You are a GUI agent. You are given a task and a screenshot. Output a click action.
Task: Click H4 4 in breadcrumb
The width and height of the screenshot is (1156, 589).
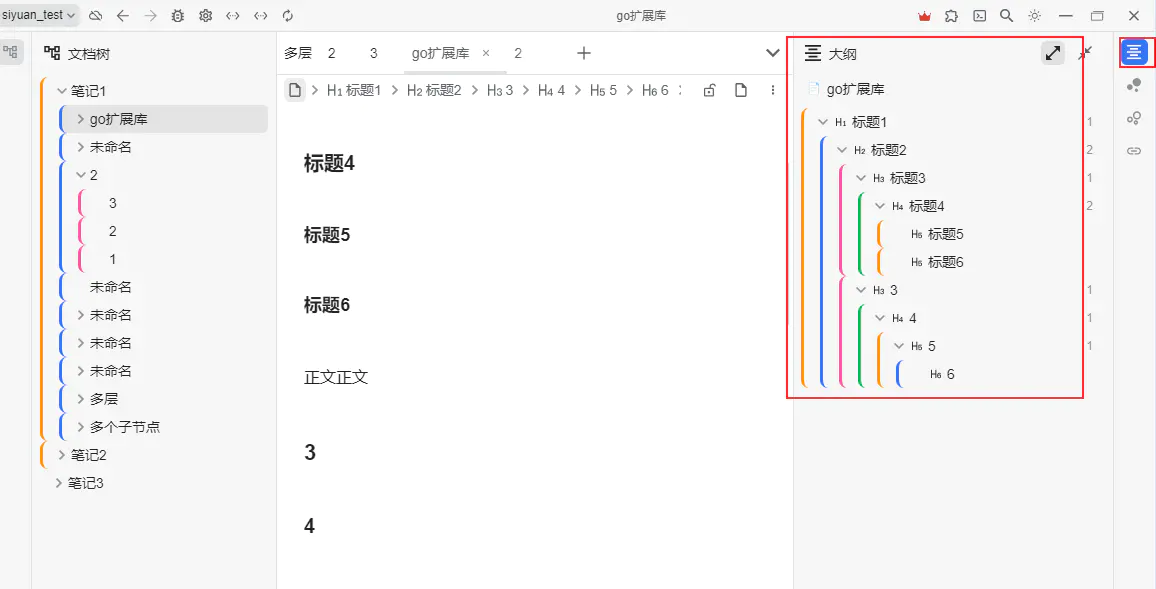click(x=551, y=90)
